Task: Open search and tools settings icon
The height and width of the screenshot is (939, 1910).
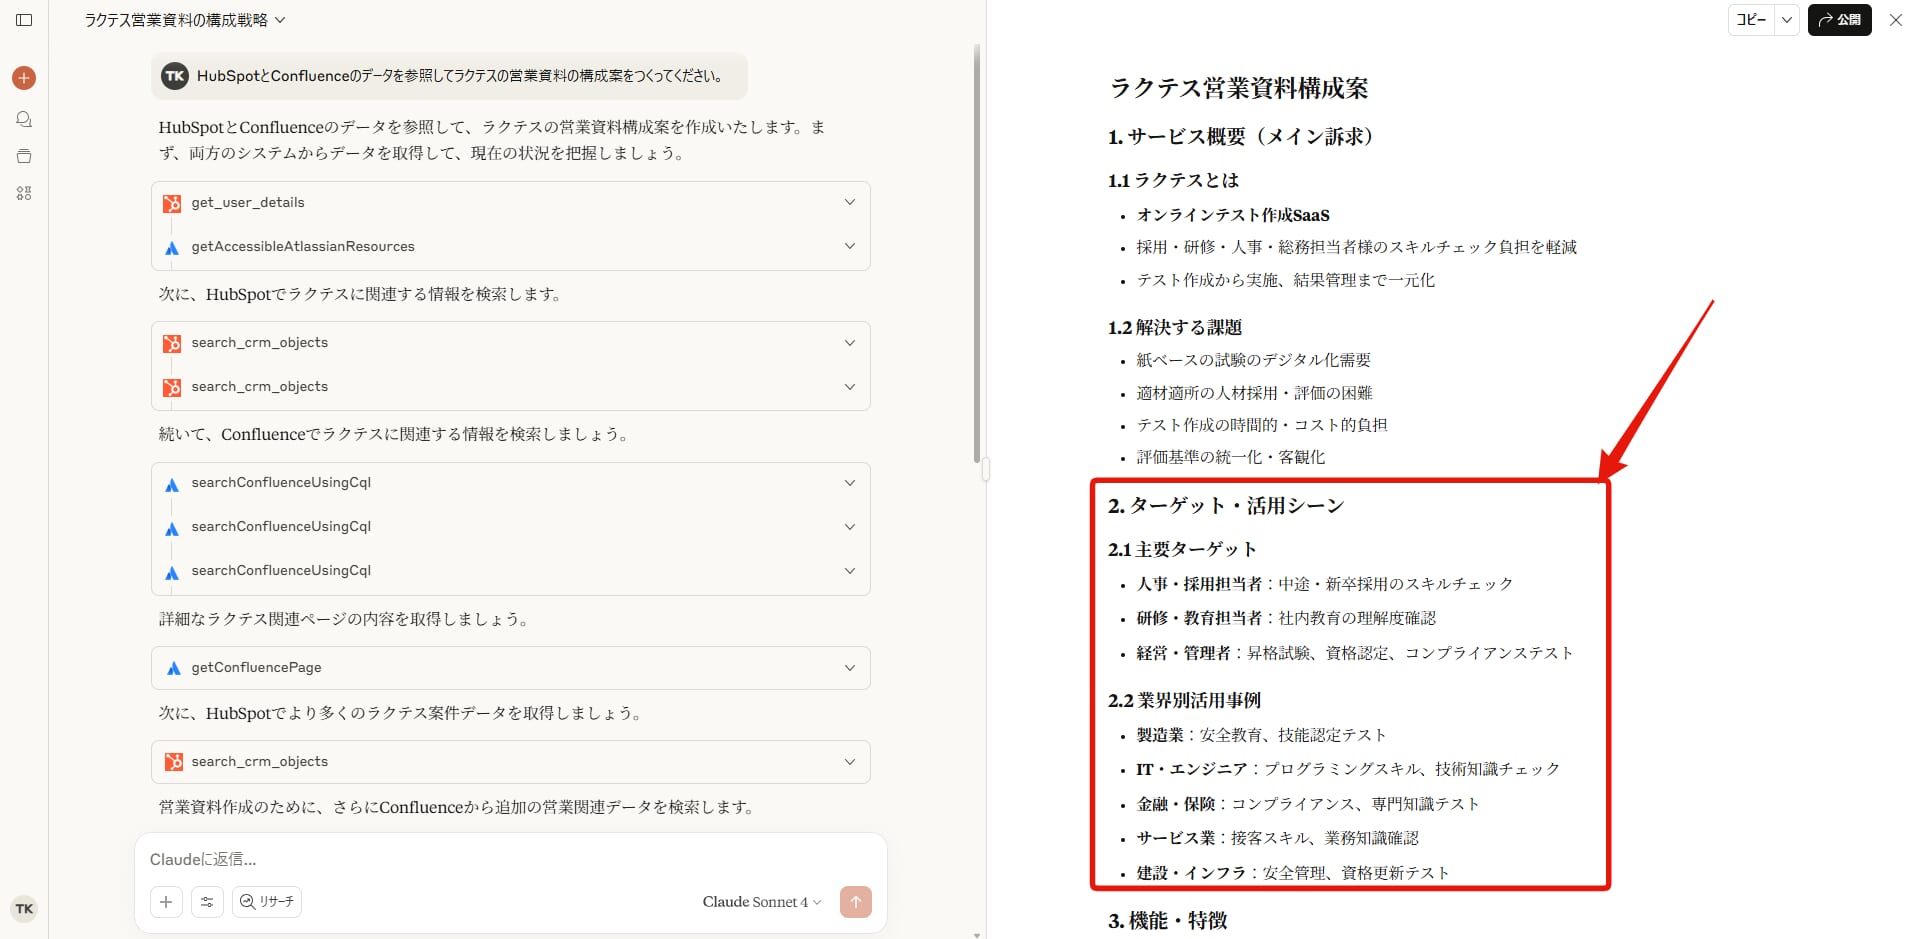Action: click(x=207, y=902)
